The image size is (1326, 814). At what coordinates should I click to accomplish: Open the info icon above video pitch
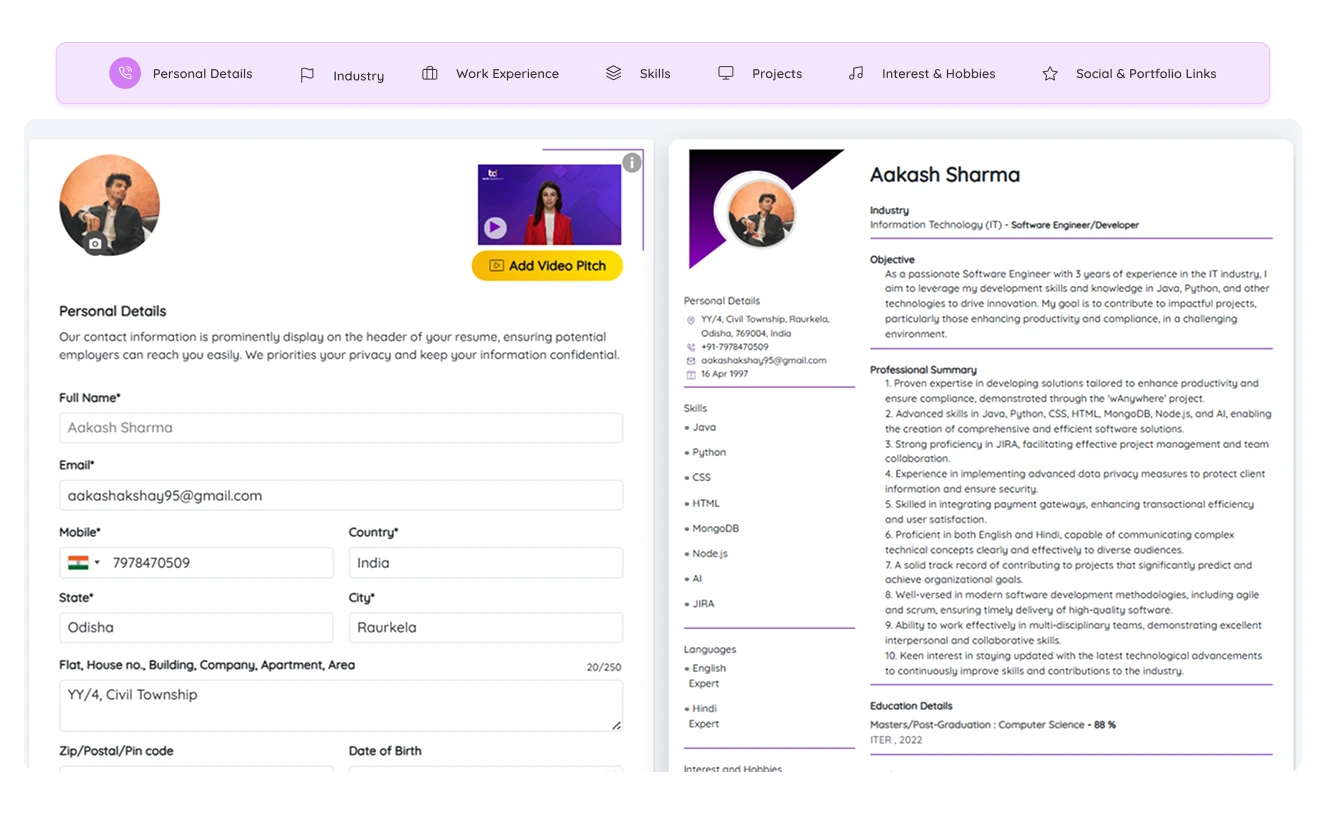click(x=631, y=163)
